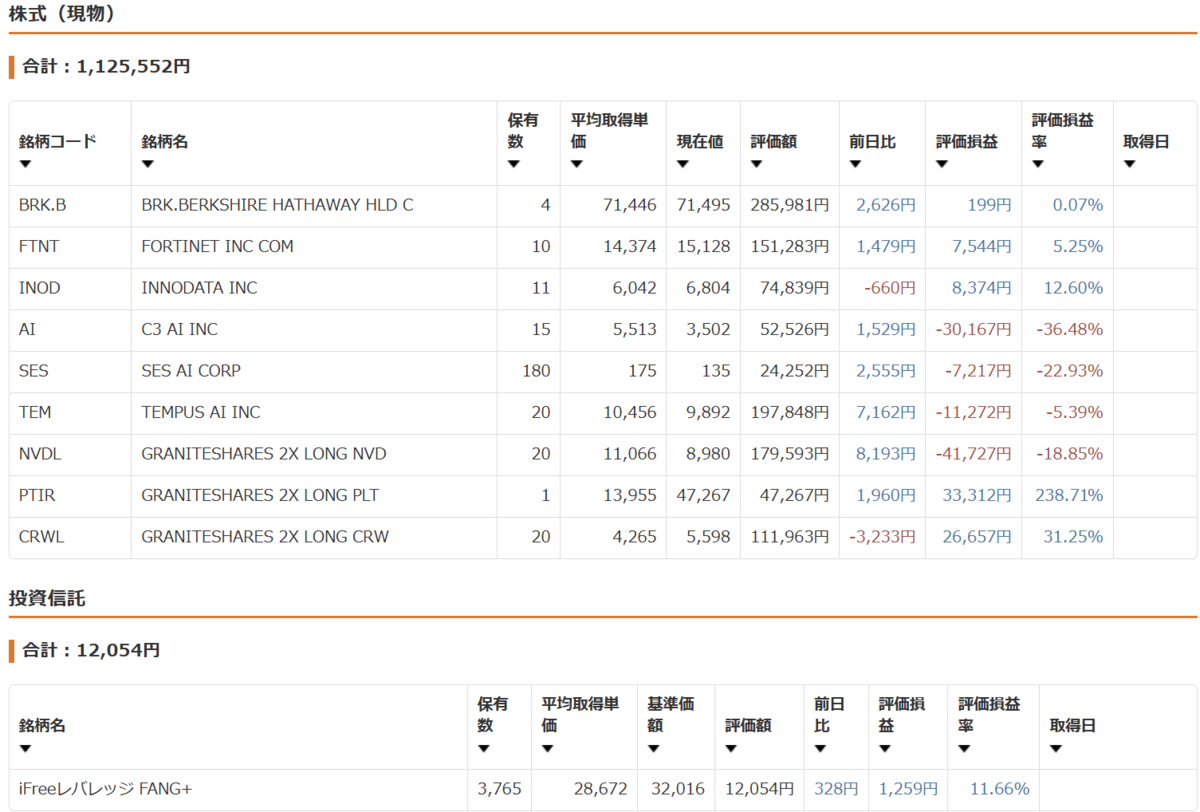Screen dimensions: 1200x812
Task: Click BRK.B valuation 285,981円
Action: pyautogui.click(x=790, y=205)
